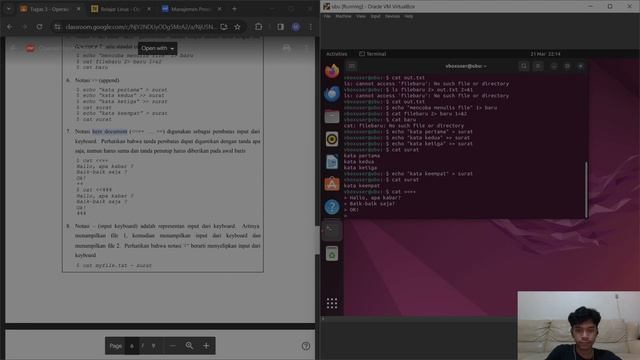The height and width of the screenshot is (360, 640).
Task: Open a new tab in the Terminal window
Action: tap(352, 66)
